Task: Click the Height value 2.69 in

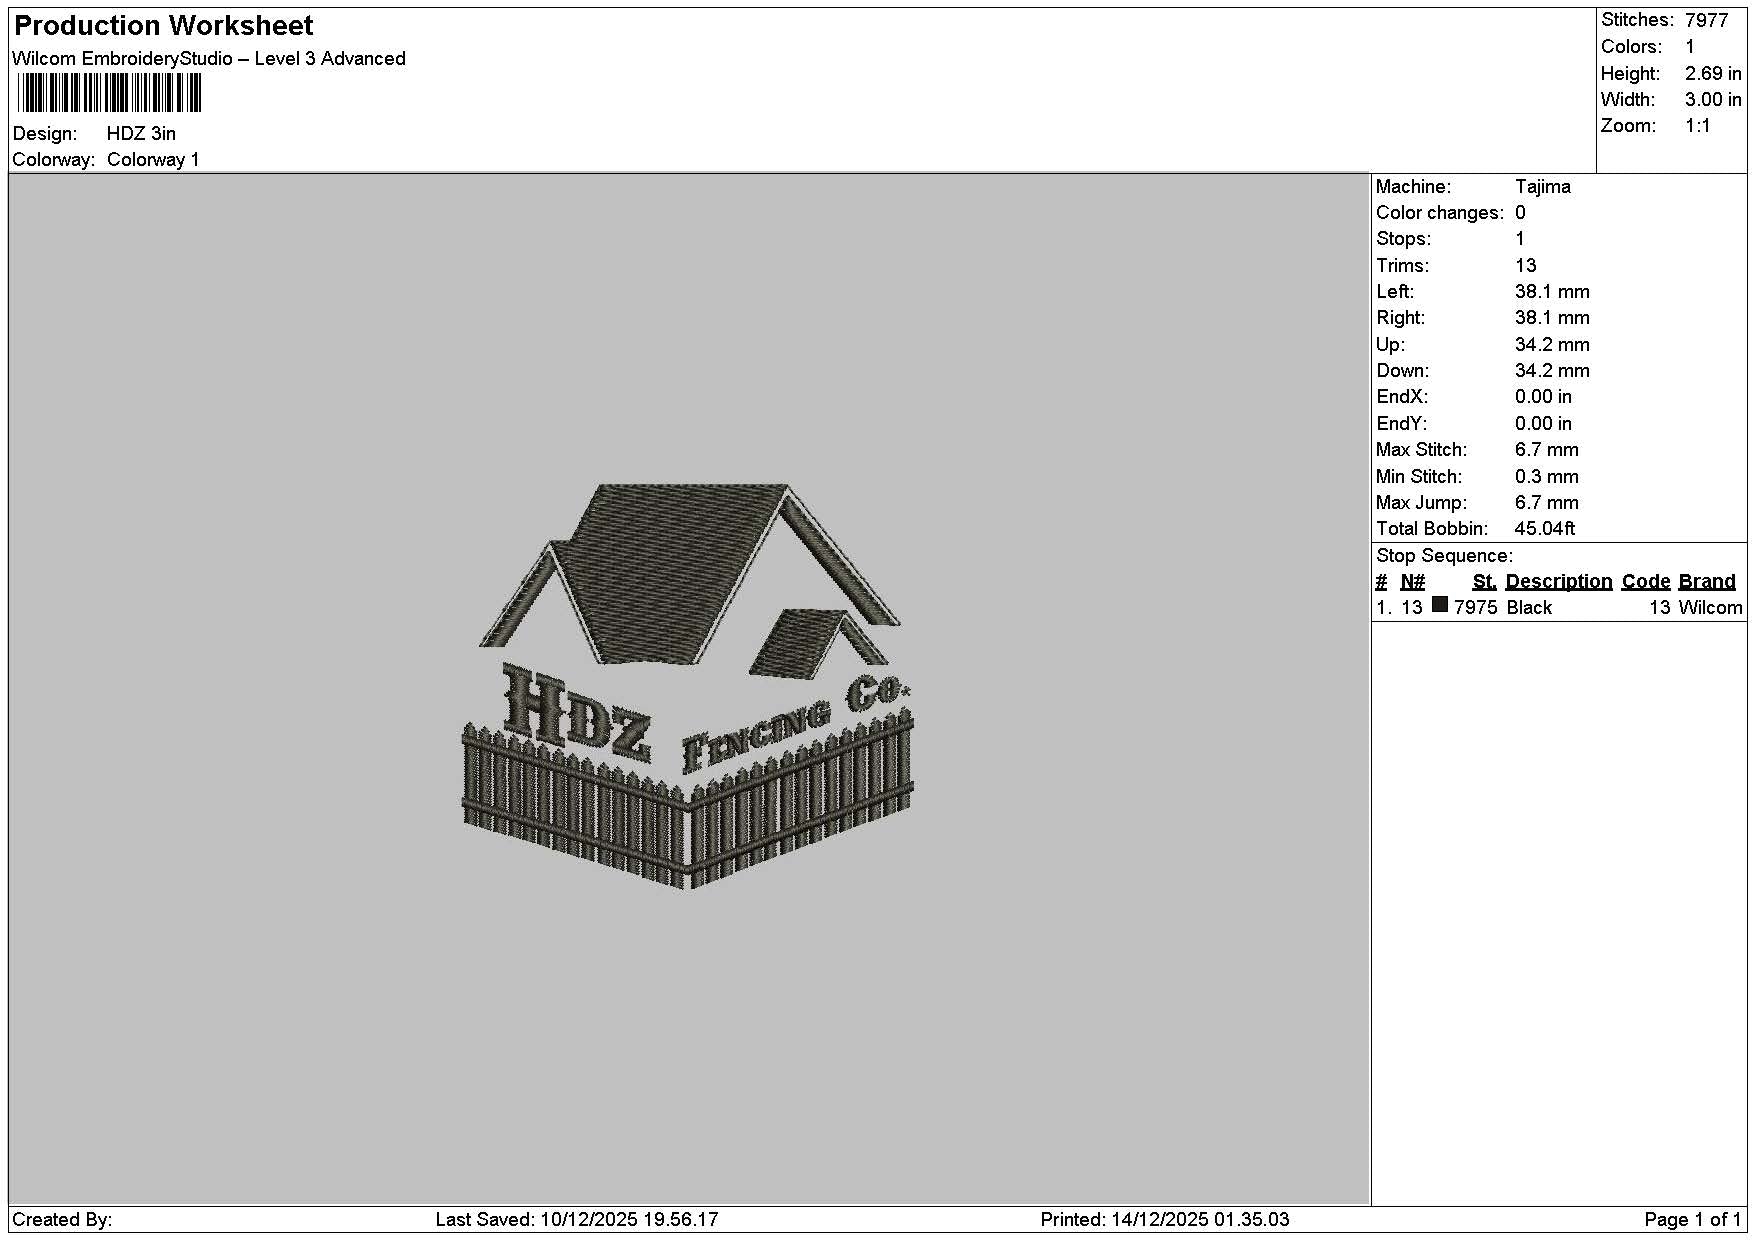Action: tap(1713, 74)
